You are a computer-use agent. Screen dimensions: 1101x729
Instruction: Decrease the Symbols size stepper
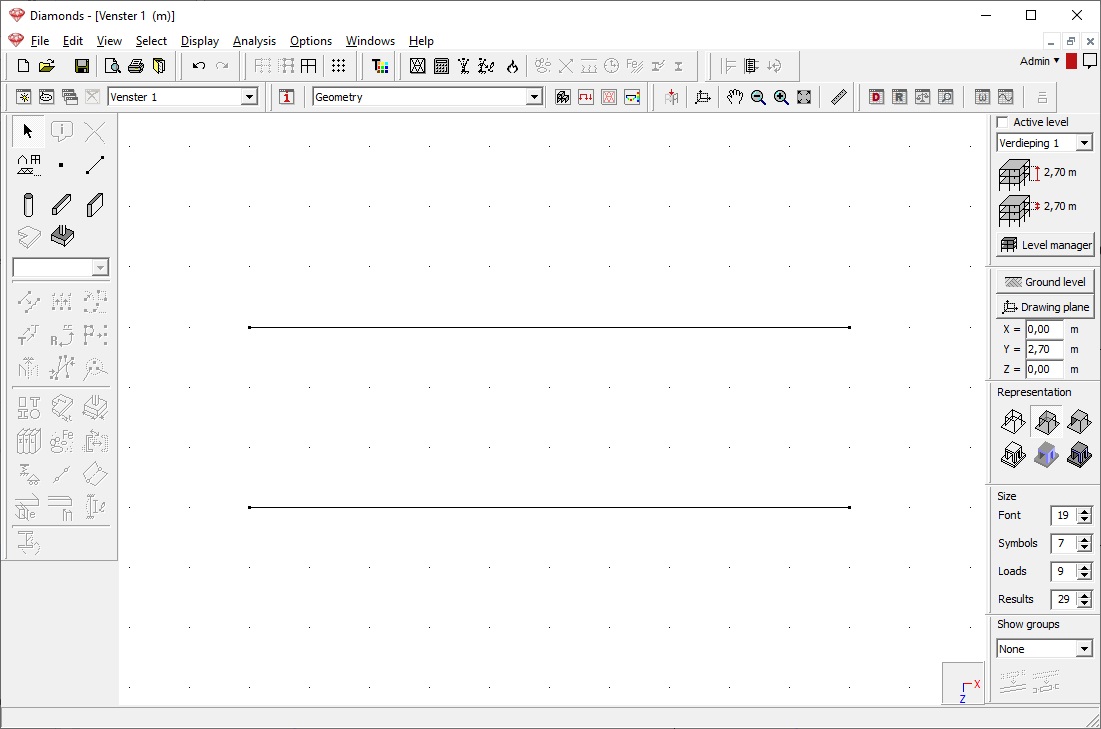1085,548
